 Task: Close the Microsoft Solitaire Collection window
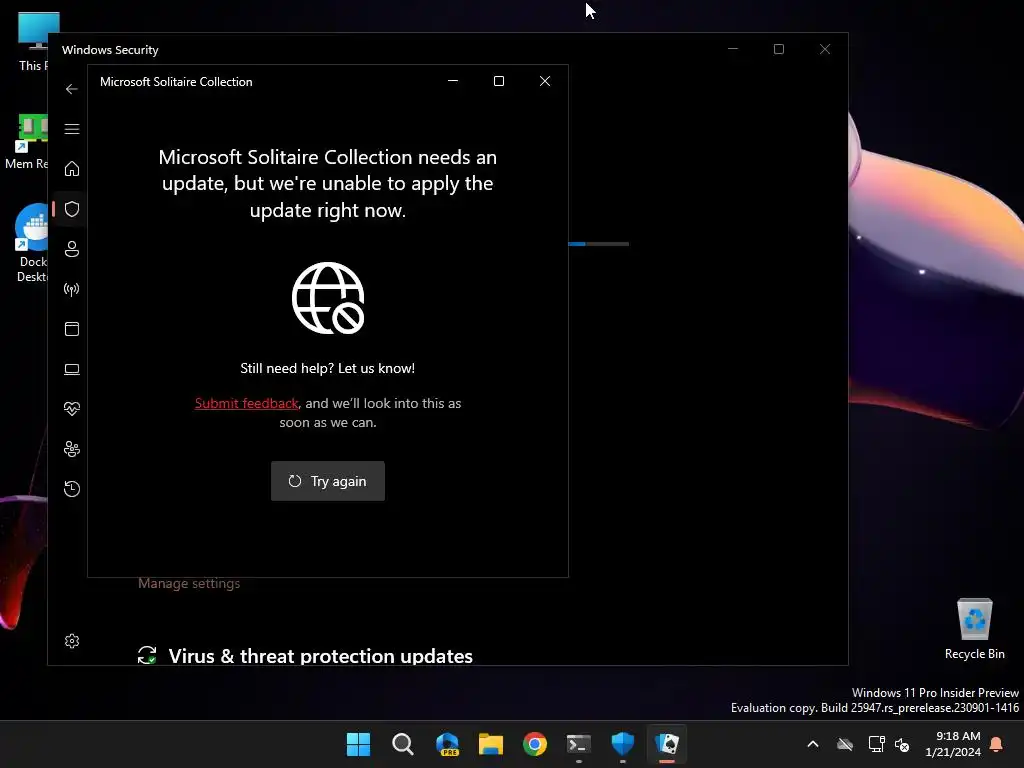[x=545, y=81]
